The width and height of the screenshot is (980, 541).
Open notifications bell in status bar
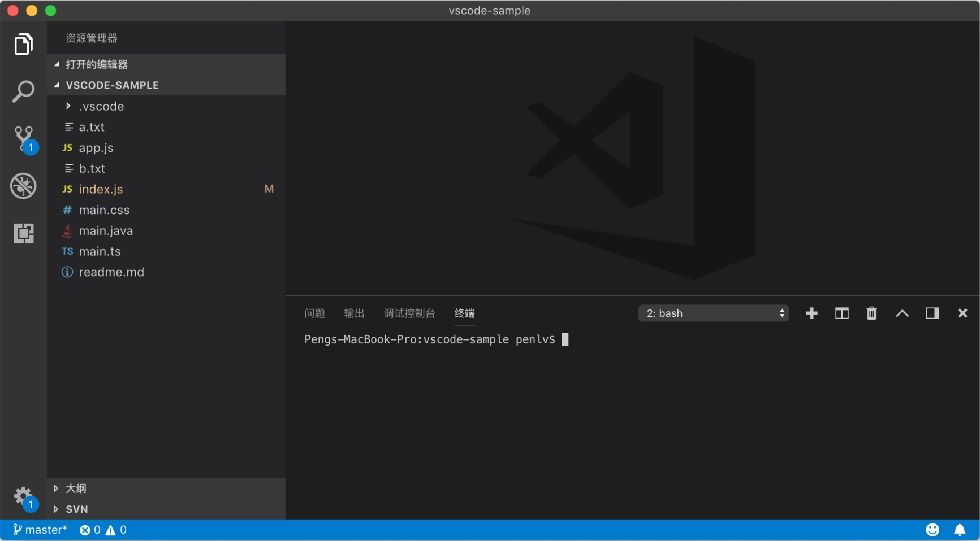coord(960,530)
